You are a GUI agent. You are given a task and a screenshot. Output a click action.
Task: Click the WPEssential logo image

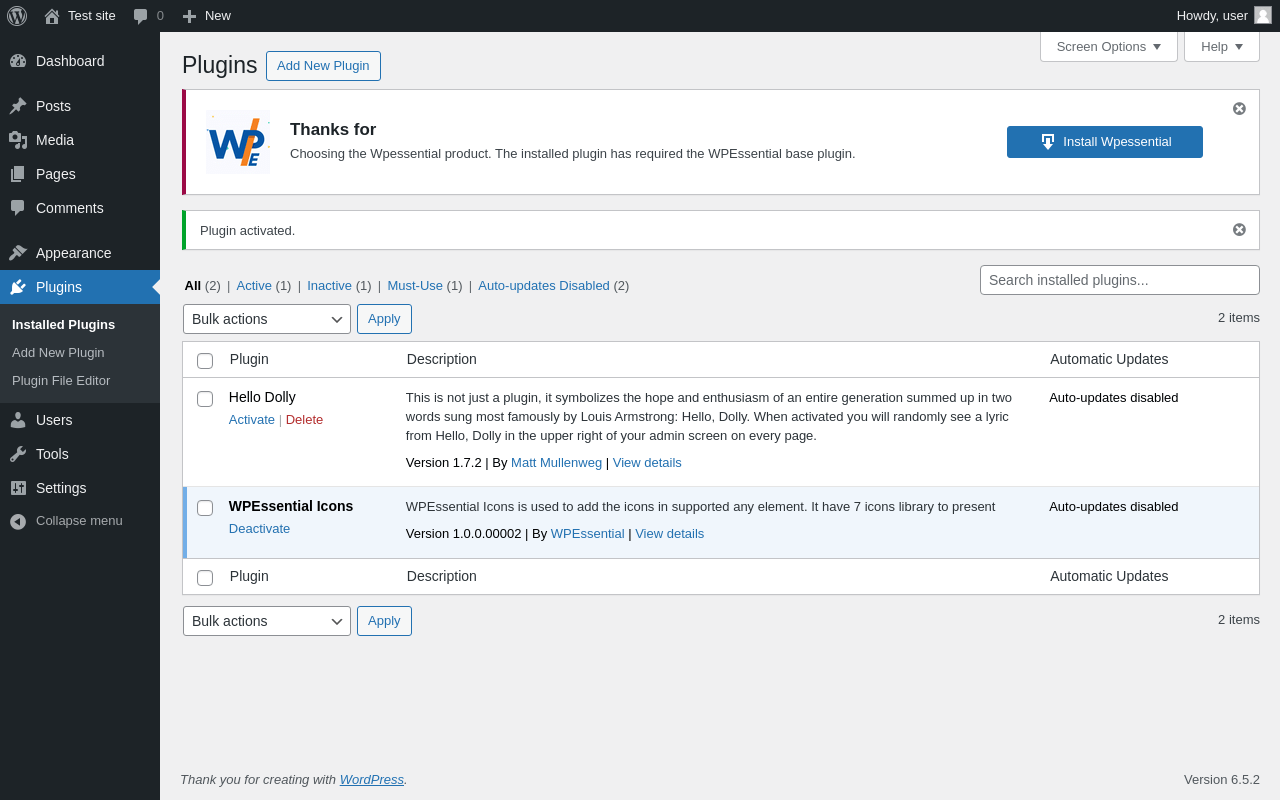pyautogui.click(x=238, y=142)
